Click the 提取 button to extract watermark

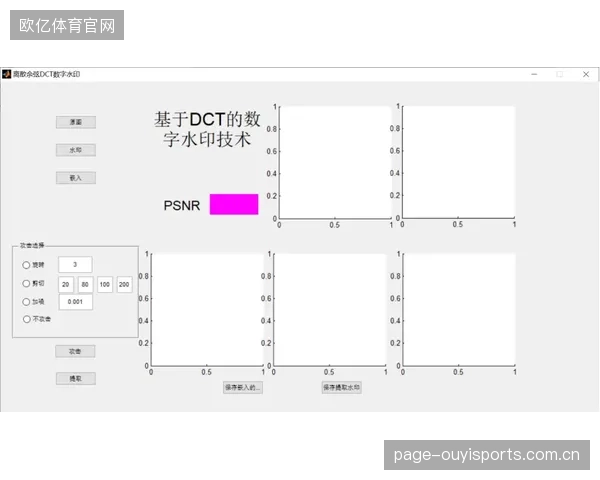[76, 379]
